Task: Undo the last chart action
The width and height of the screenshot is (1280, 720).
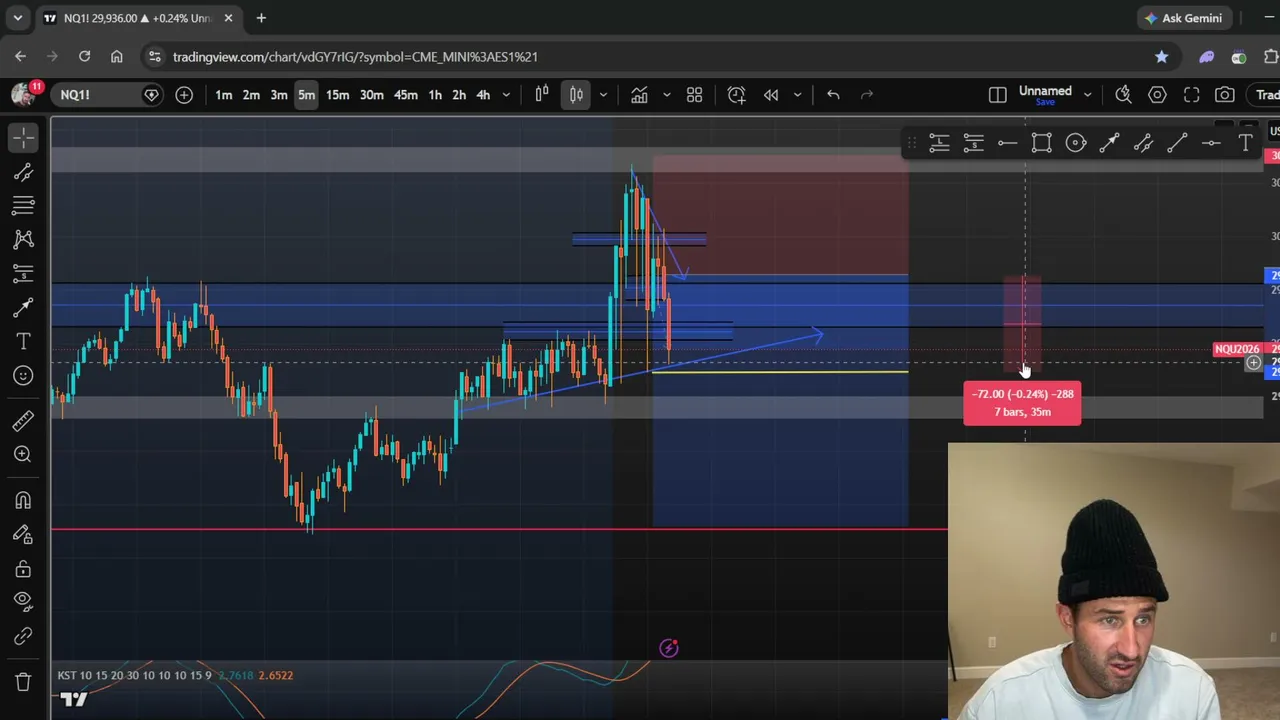Action: click(x=833, y=95)
